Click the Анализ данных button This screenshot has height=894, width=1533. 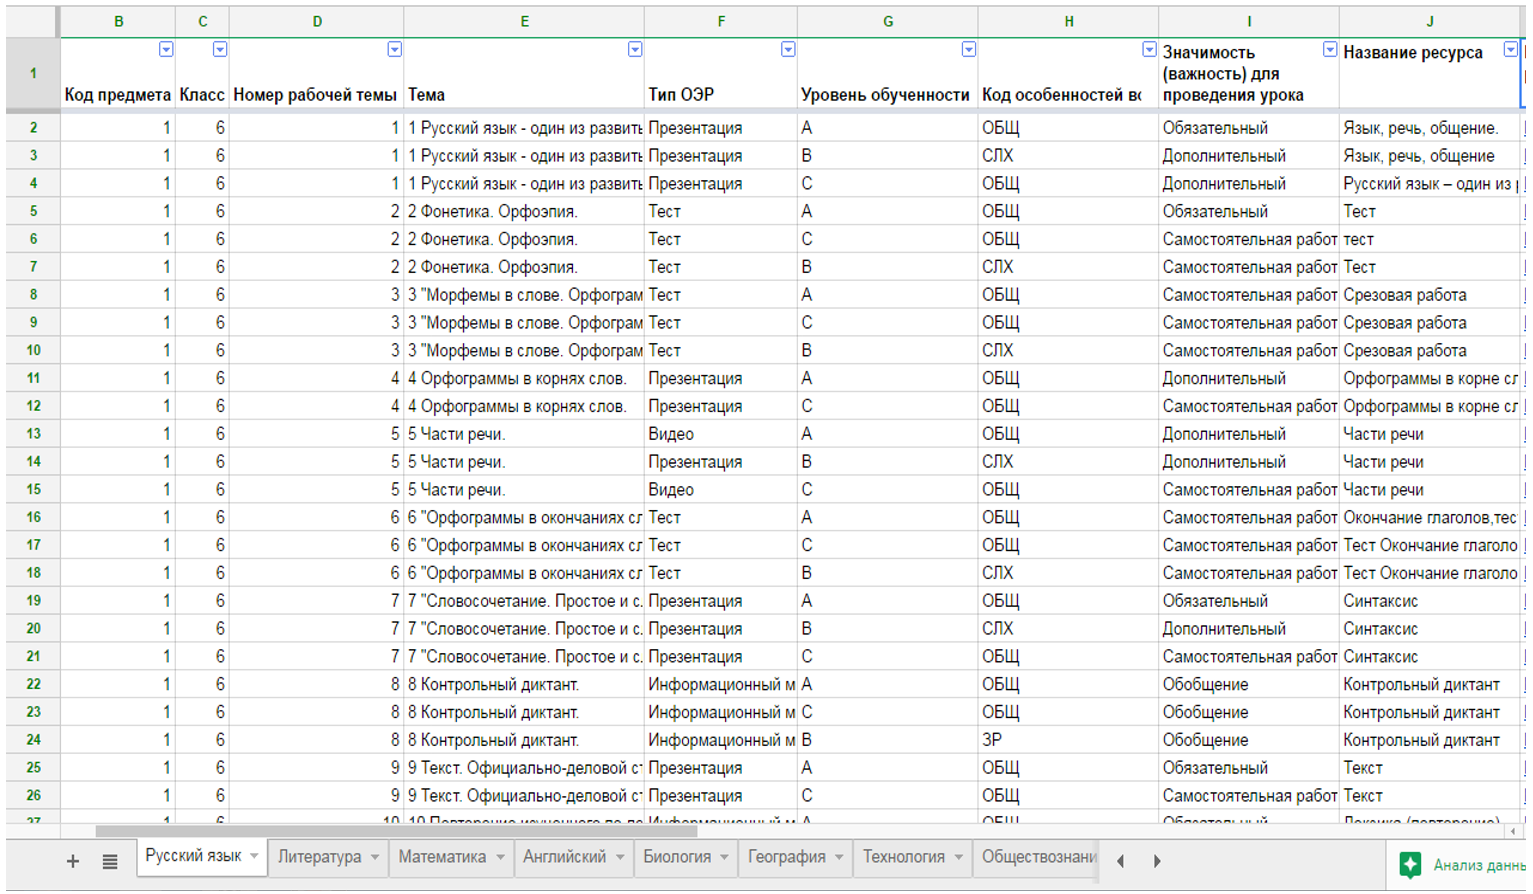(1478, 865)
